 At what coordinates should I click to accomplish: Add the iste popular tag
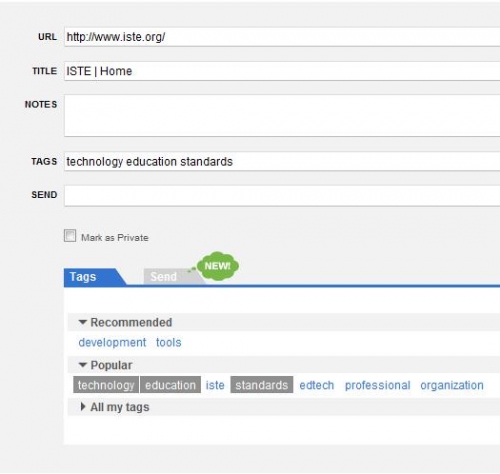pos(215,385)
